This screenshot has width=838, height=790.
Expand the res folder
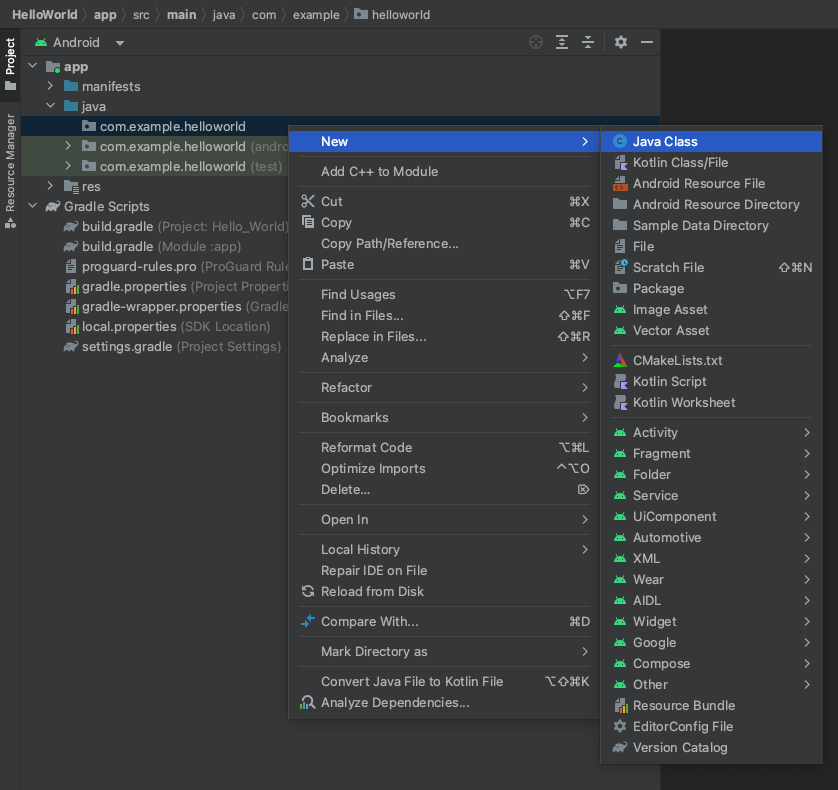(x=50, y=186)
